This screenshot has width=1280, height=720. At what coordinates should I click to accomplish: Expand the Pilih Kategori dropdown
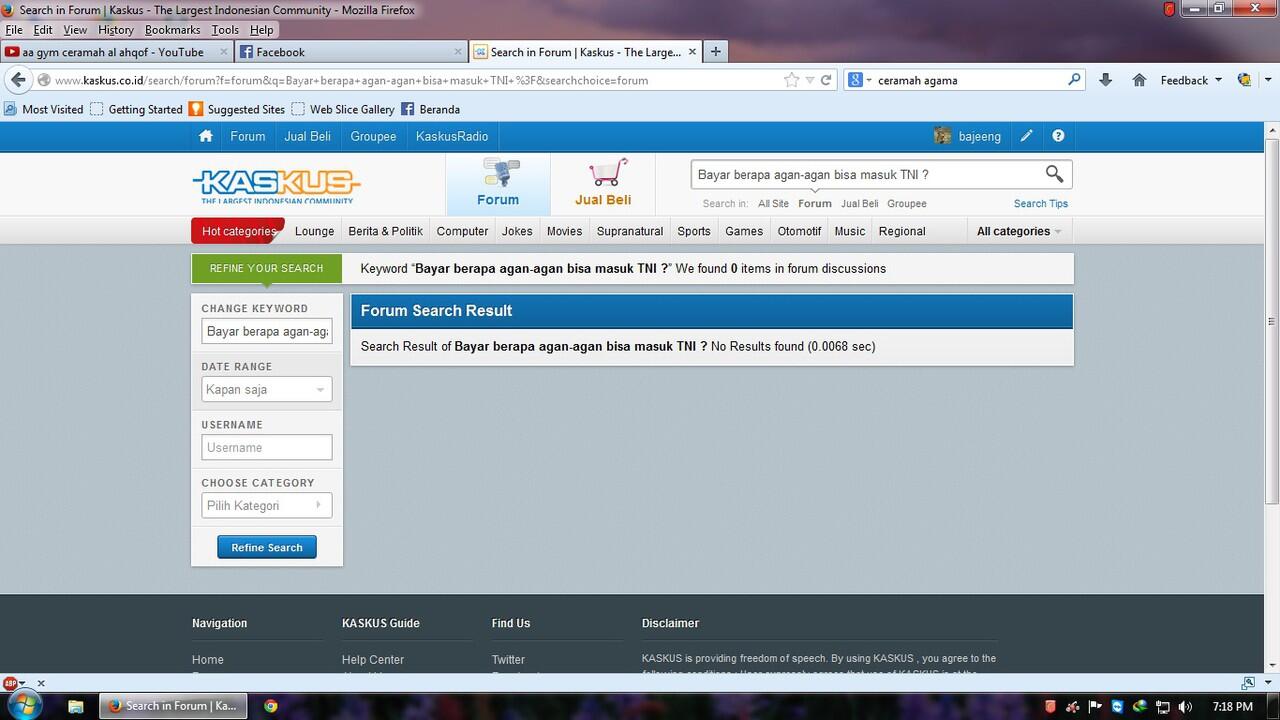267,505
